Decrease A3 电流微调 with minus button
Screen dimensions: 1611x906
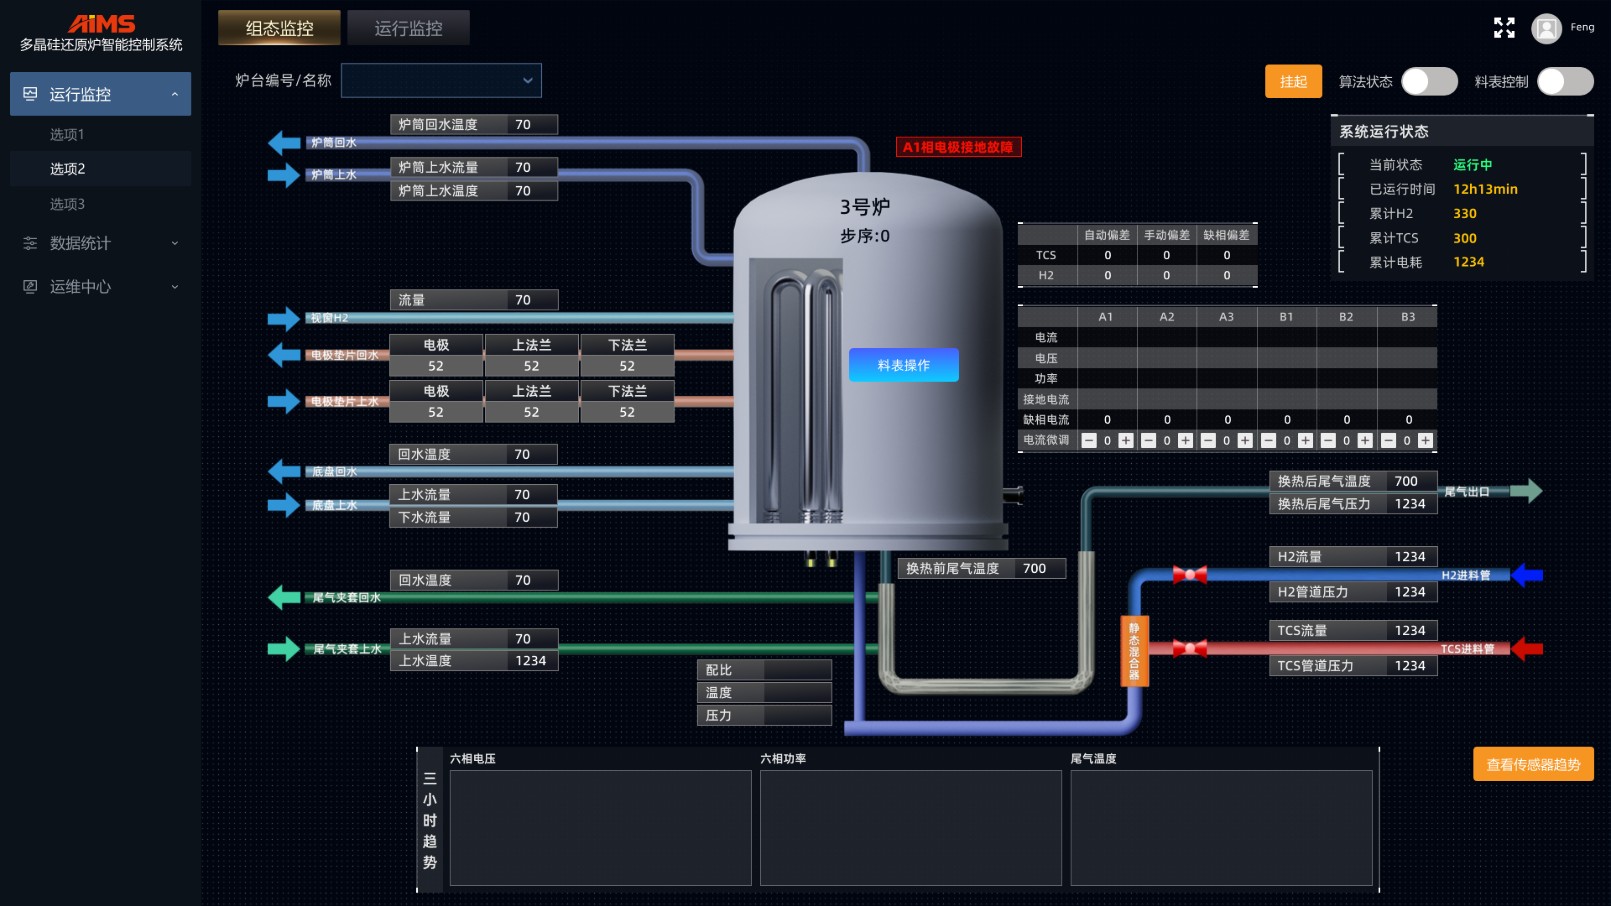pos(1208,440)
